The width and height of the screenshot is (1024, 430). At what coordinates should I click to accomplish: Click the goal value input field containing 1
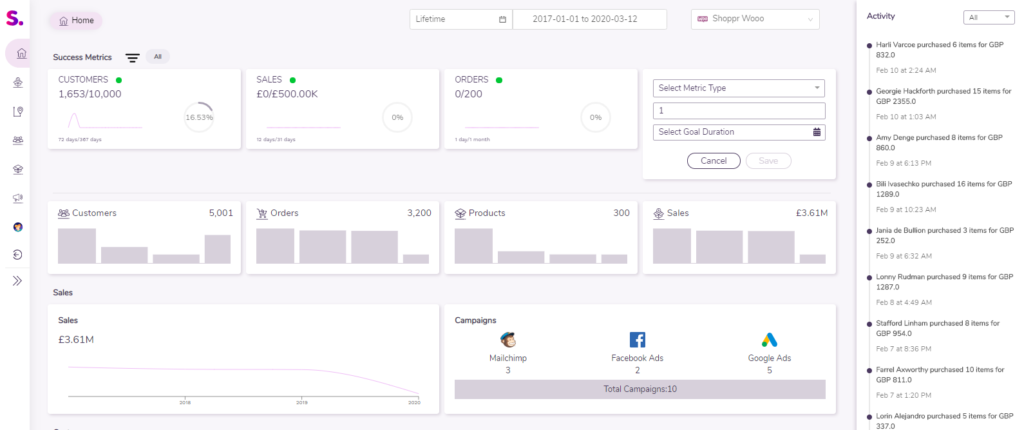click(x=738, y=110)
